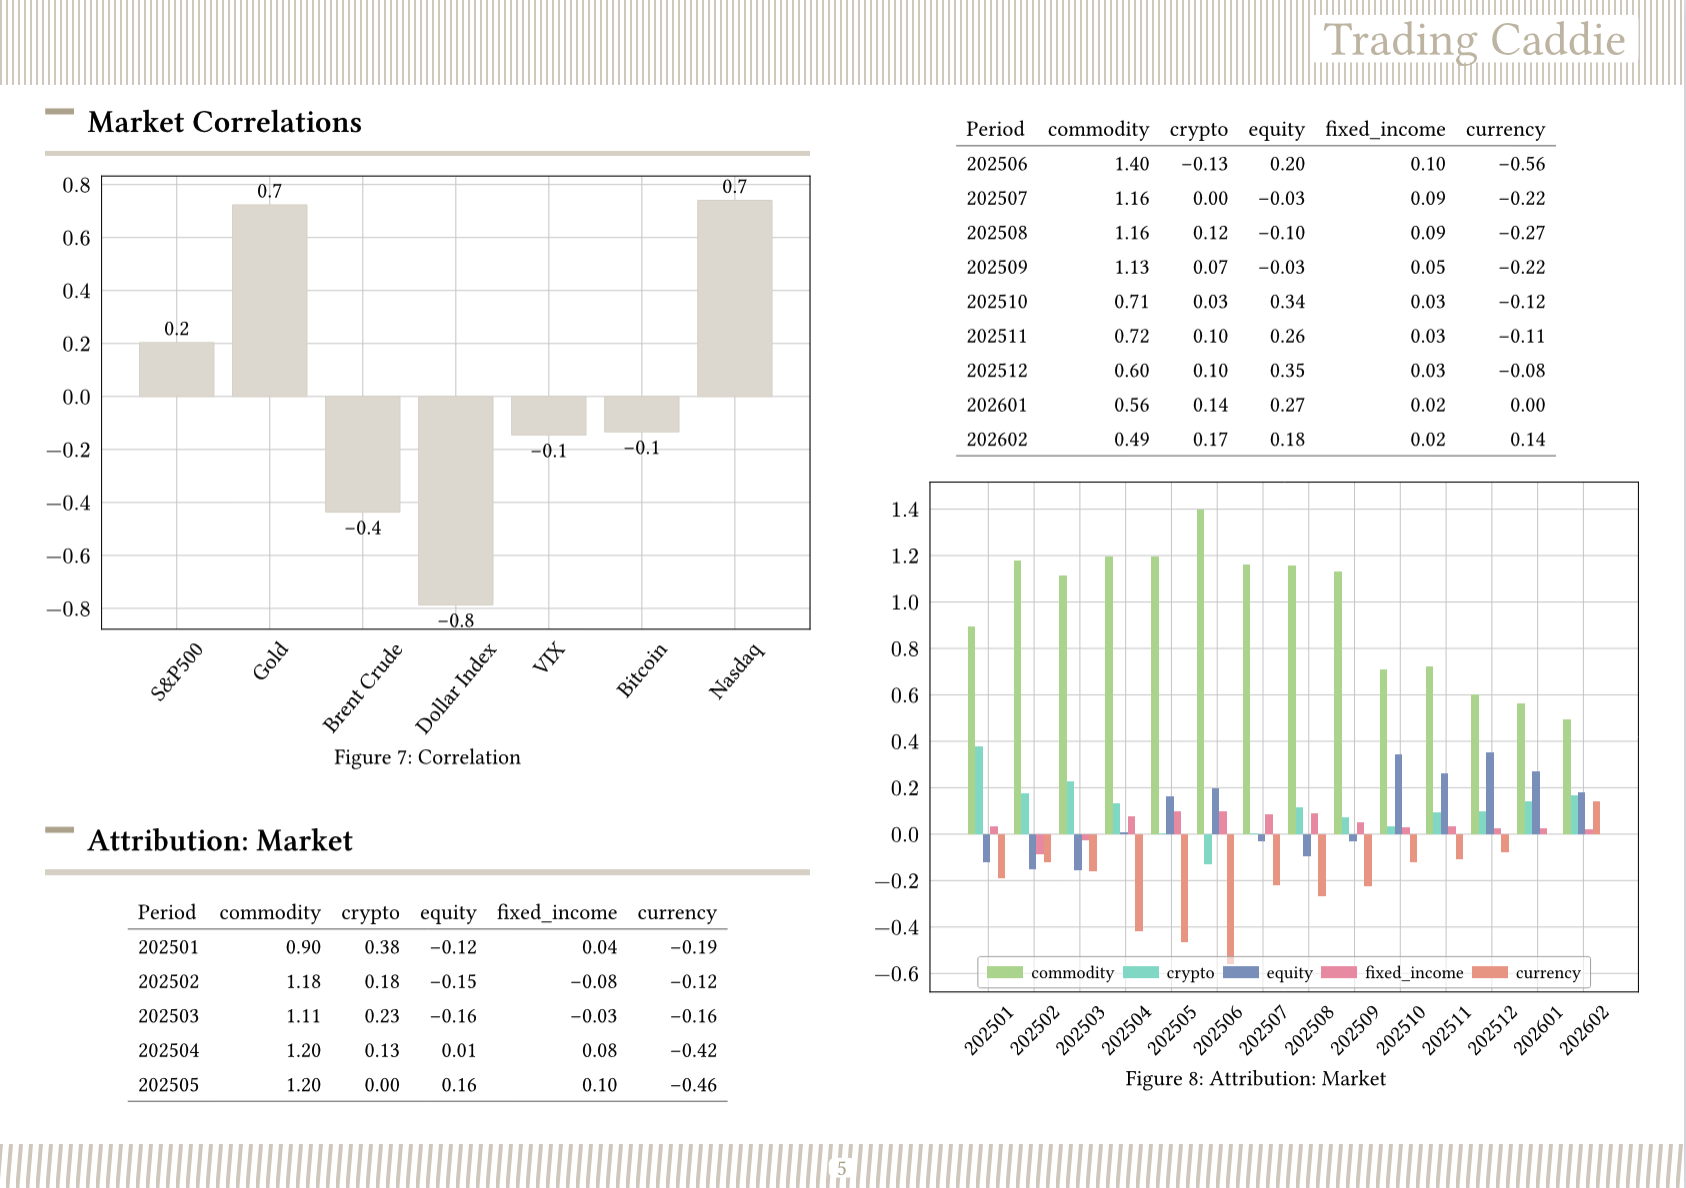Click the Brent Crude correlation bar
The width and height of the screenshot is (1686, 1188).
click(x=362, y=454)
